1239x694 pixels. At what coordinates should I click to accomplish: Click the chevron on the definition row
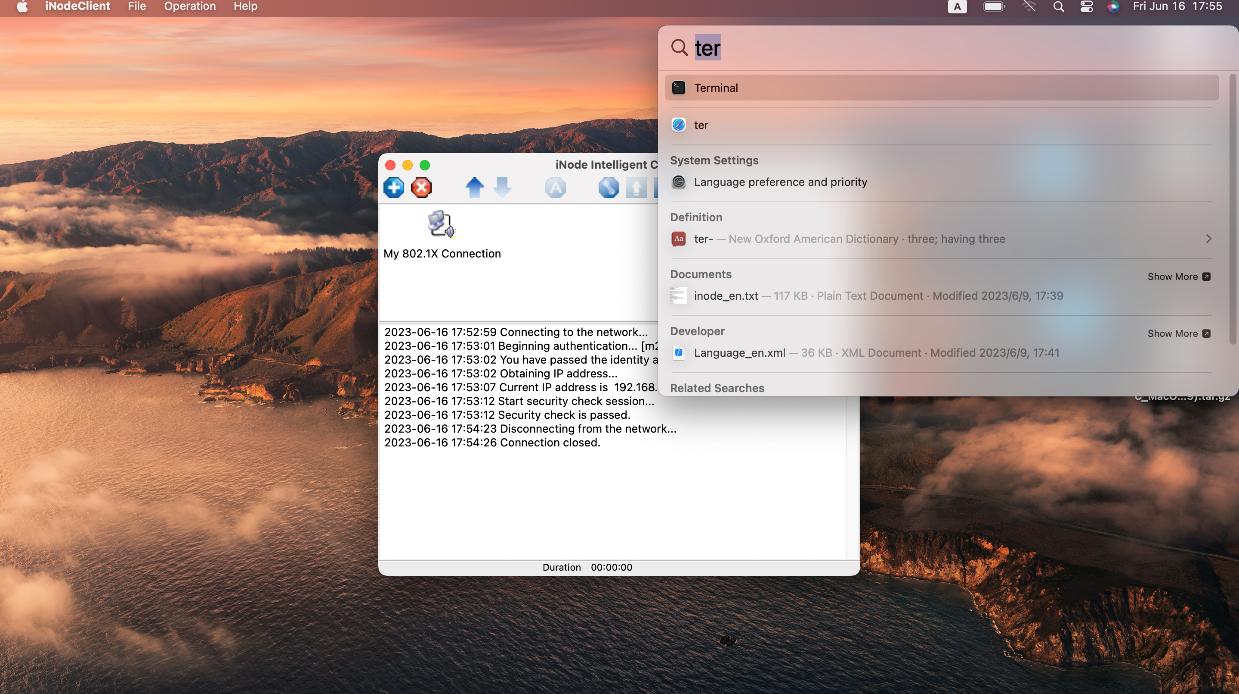1208,239
